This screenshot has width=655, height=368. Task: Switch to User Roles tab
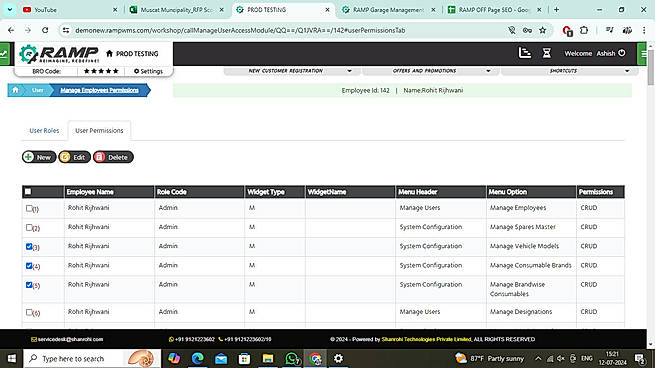(x=44, y=130)
